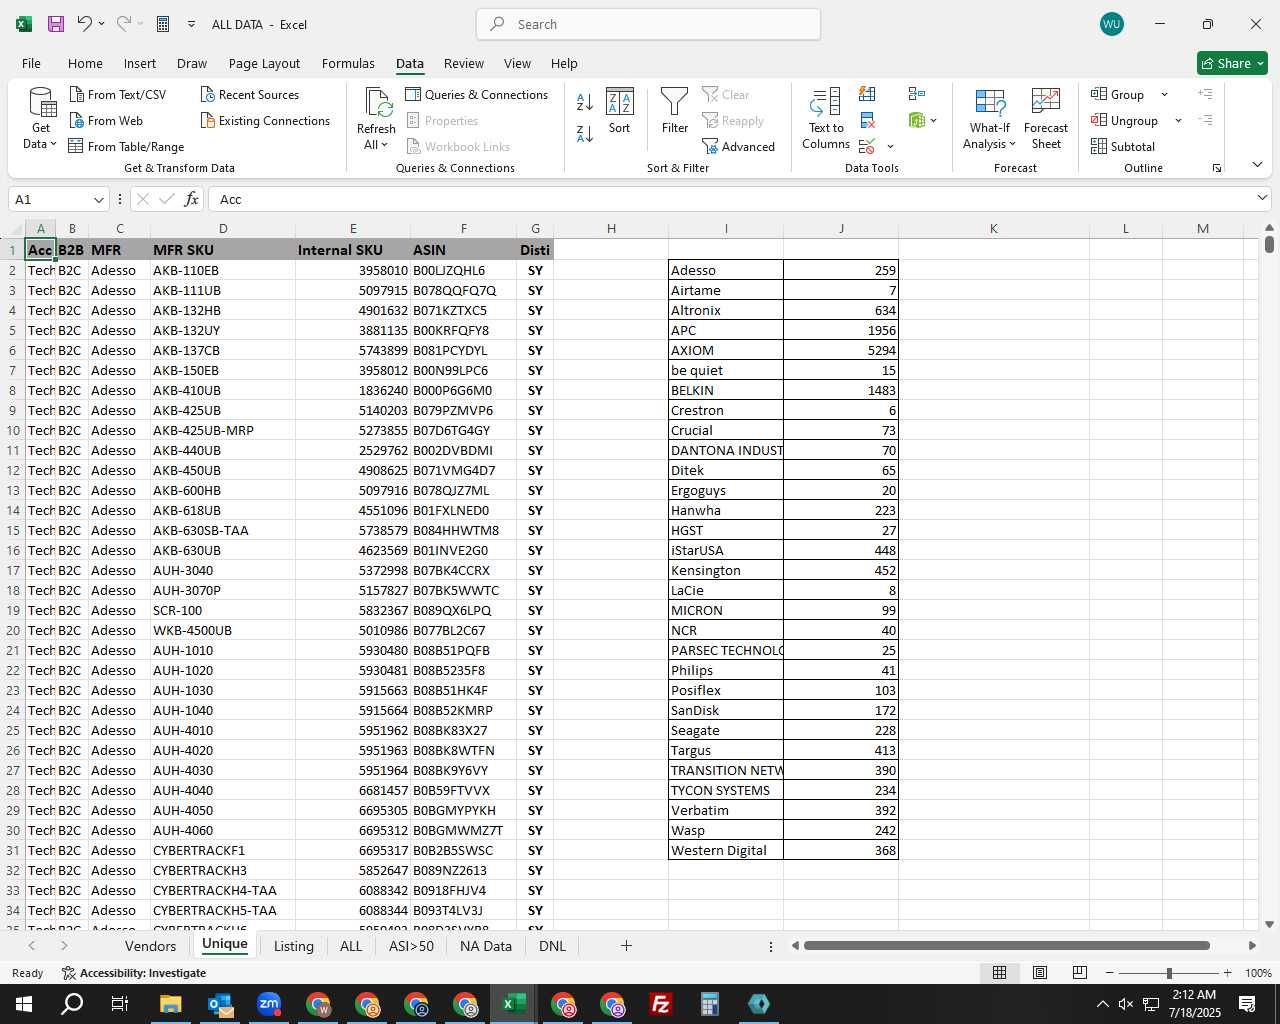Image resolution: width=1280 pixels, height=1024 pixels.
Task: Switch to the Listing sheet tab
Action: pyautogui.click(x=293, y=945)
